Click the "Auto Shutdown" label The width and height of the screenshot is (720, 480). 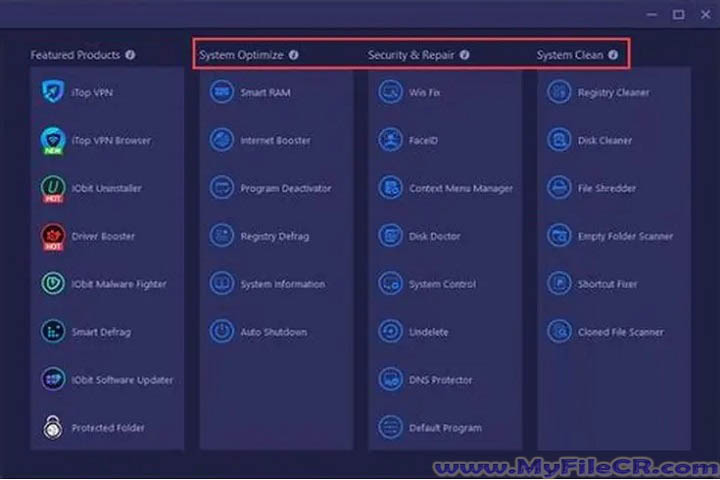click(x=274, y=332)
